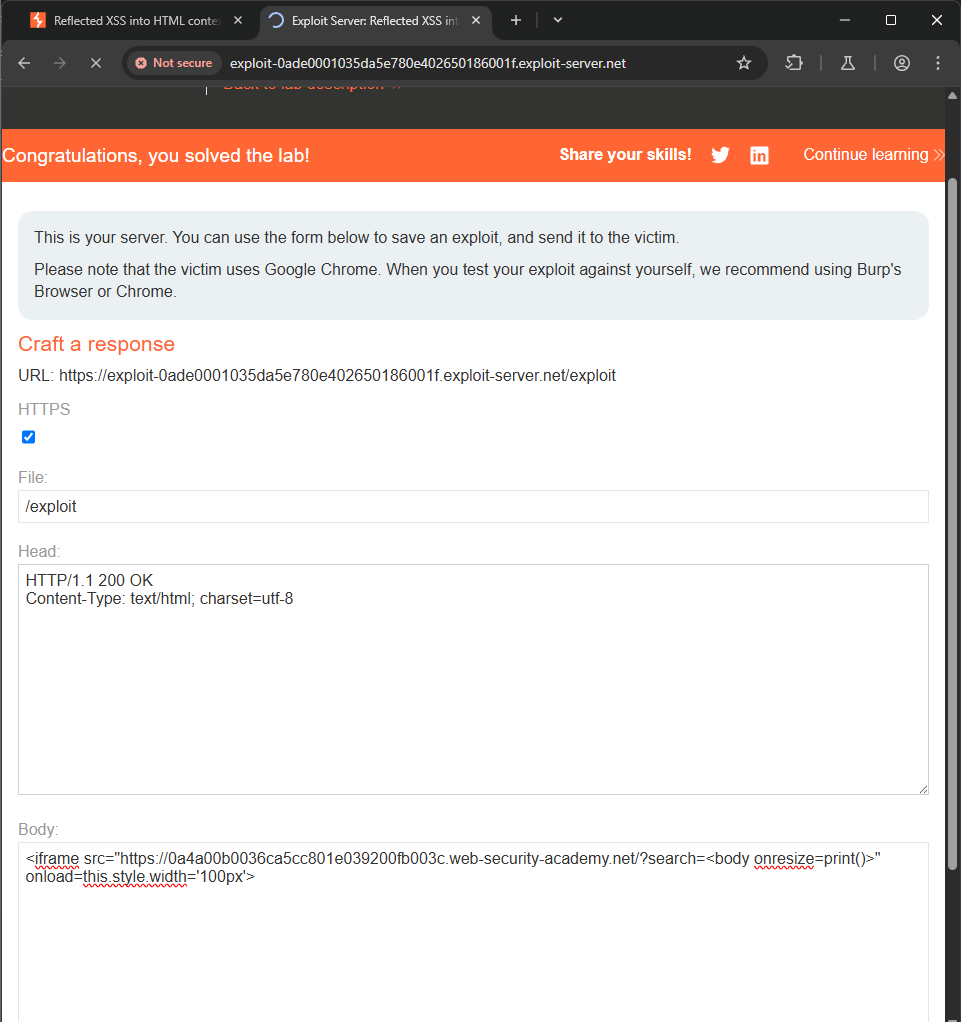Close the browser window
Image resolution: width=961 pixels, height=1022 pixels.
coord(937,20)
